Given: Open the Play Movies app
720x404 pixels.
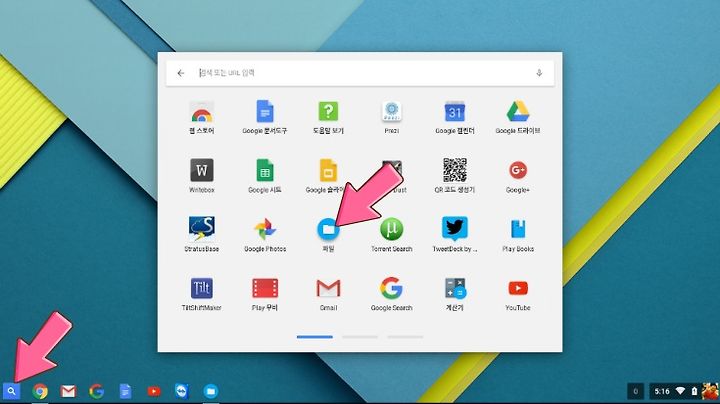Looking at the screenshot, I should click(x=265, y=288).
